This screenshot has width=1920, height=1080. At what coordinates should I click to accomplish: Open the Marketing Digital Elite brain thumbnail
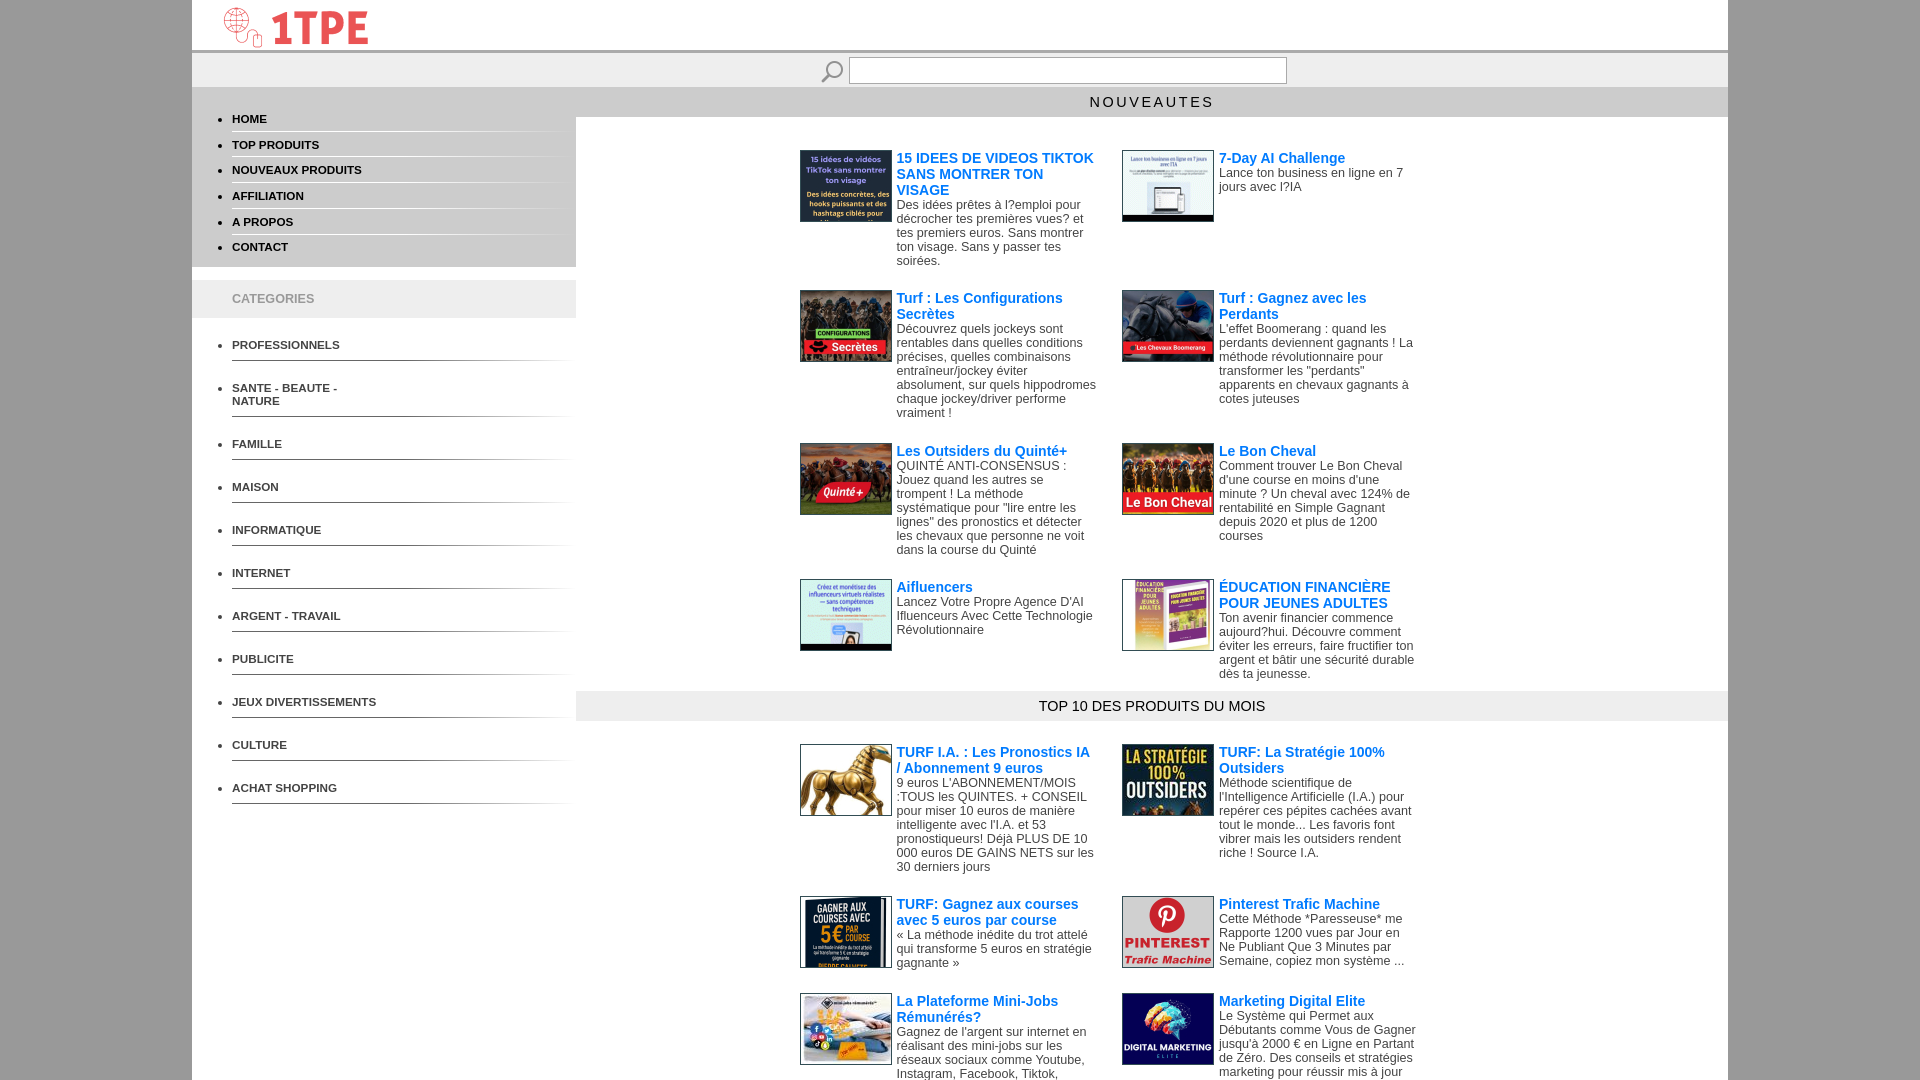click(1167, 1029)
